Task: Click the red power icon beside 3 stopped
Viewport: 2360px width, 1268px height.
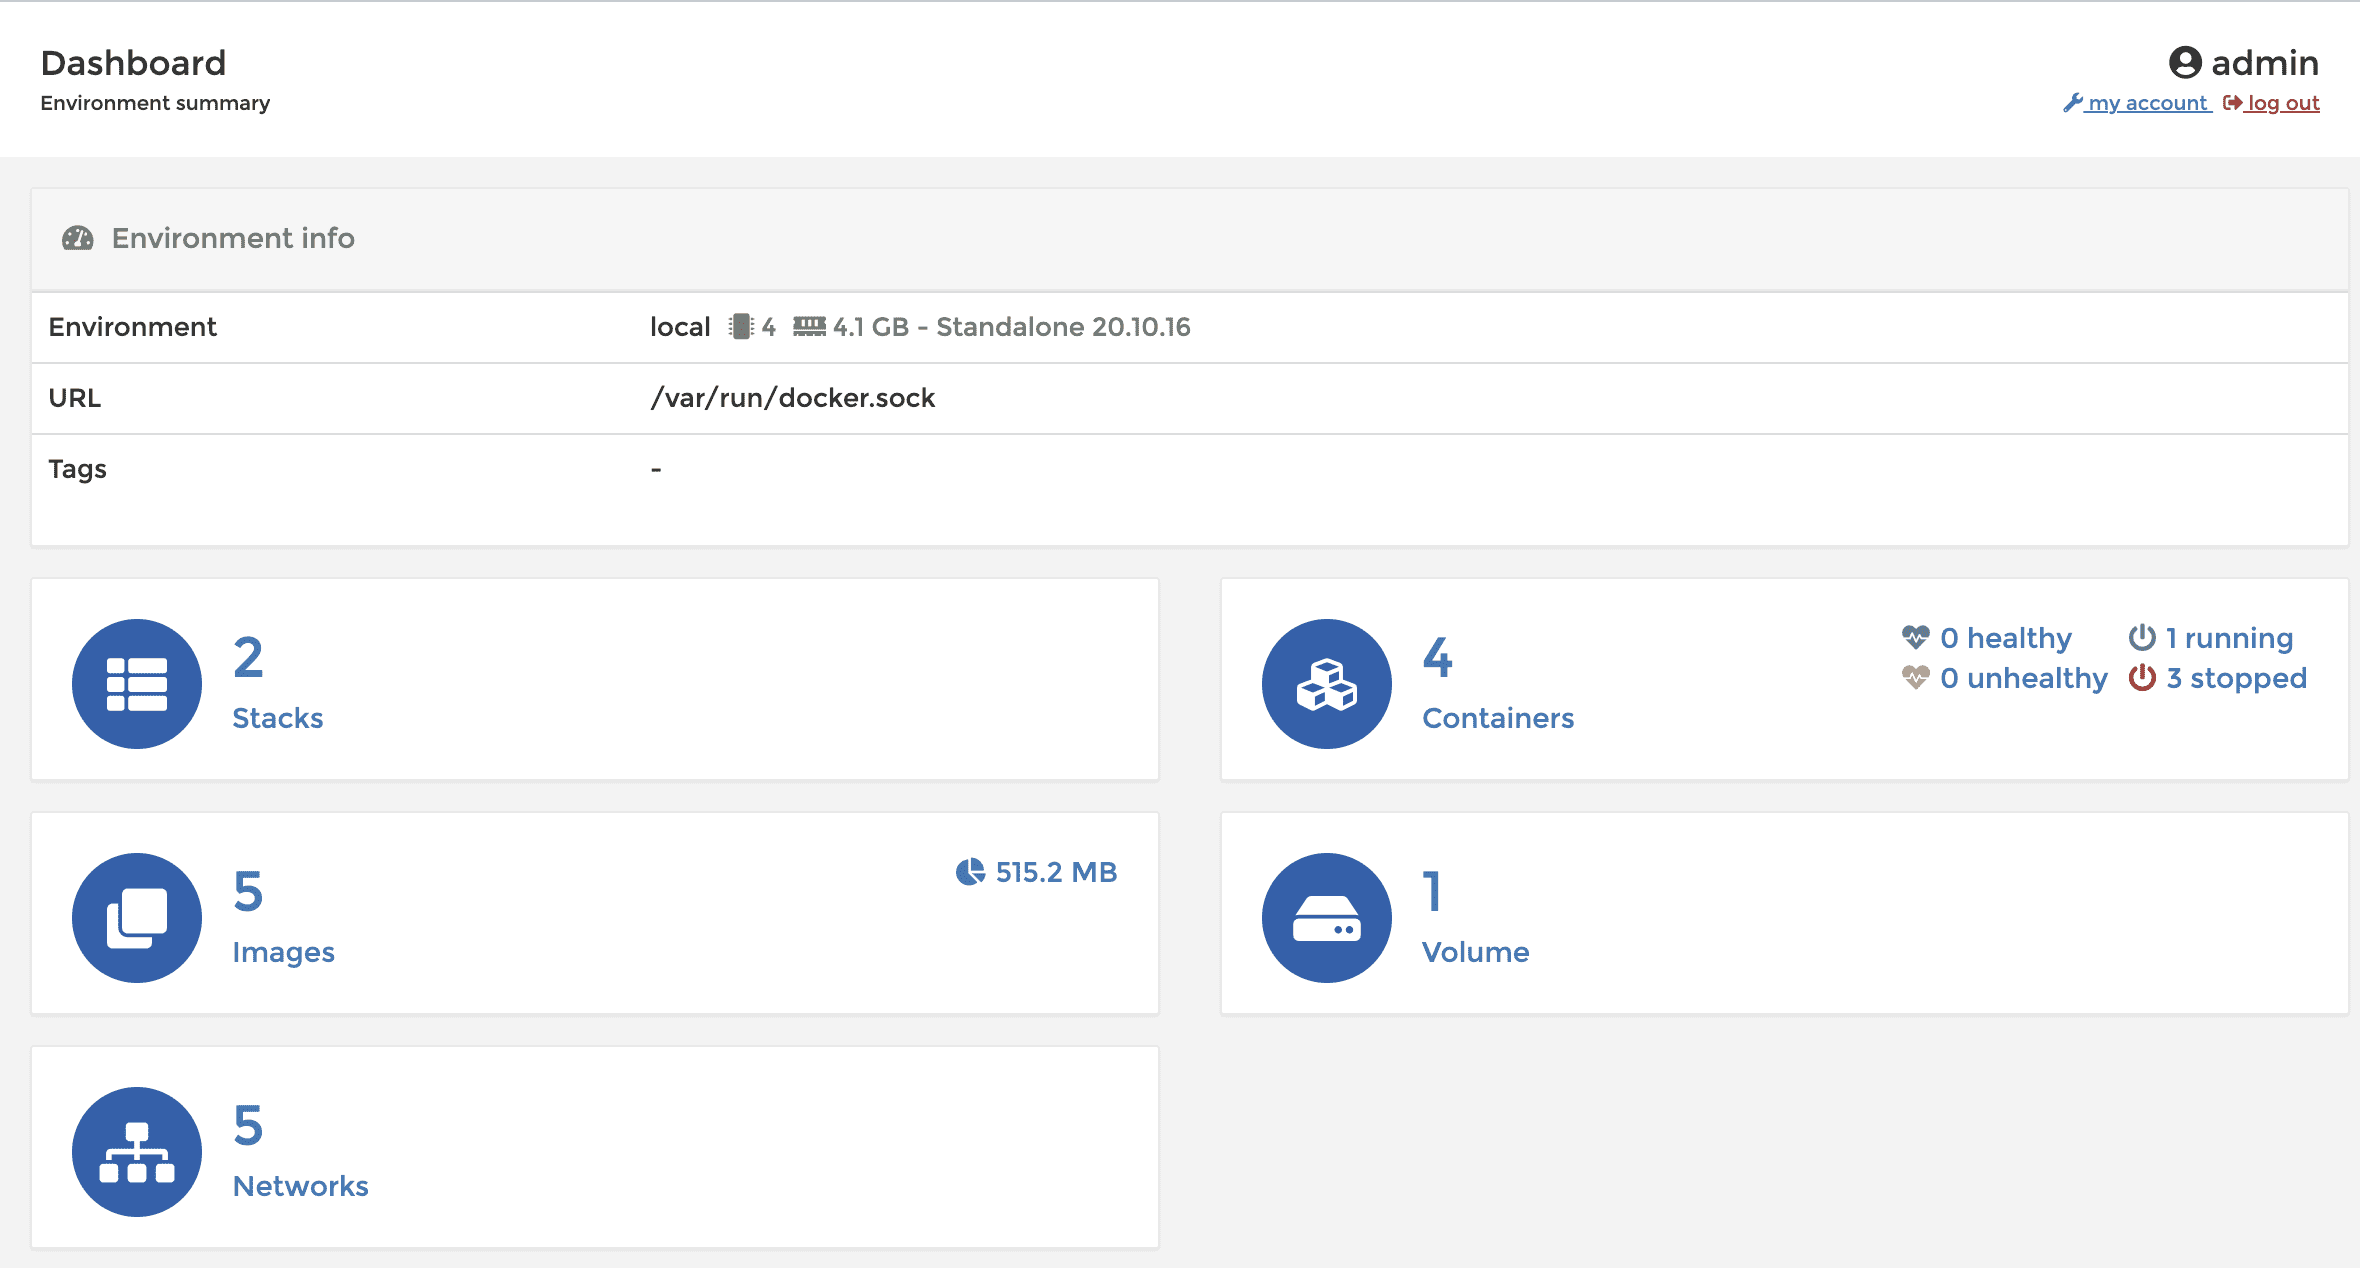Action: pyautogui.click(x=2143, y=677)
